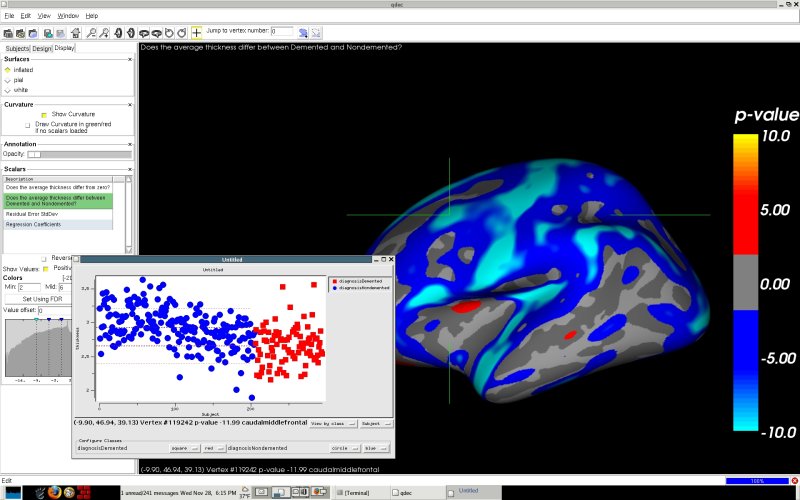Click the Jump to vertex number field
800x500 pixels.
(x=281, y=32)
